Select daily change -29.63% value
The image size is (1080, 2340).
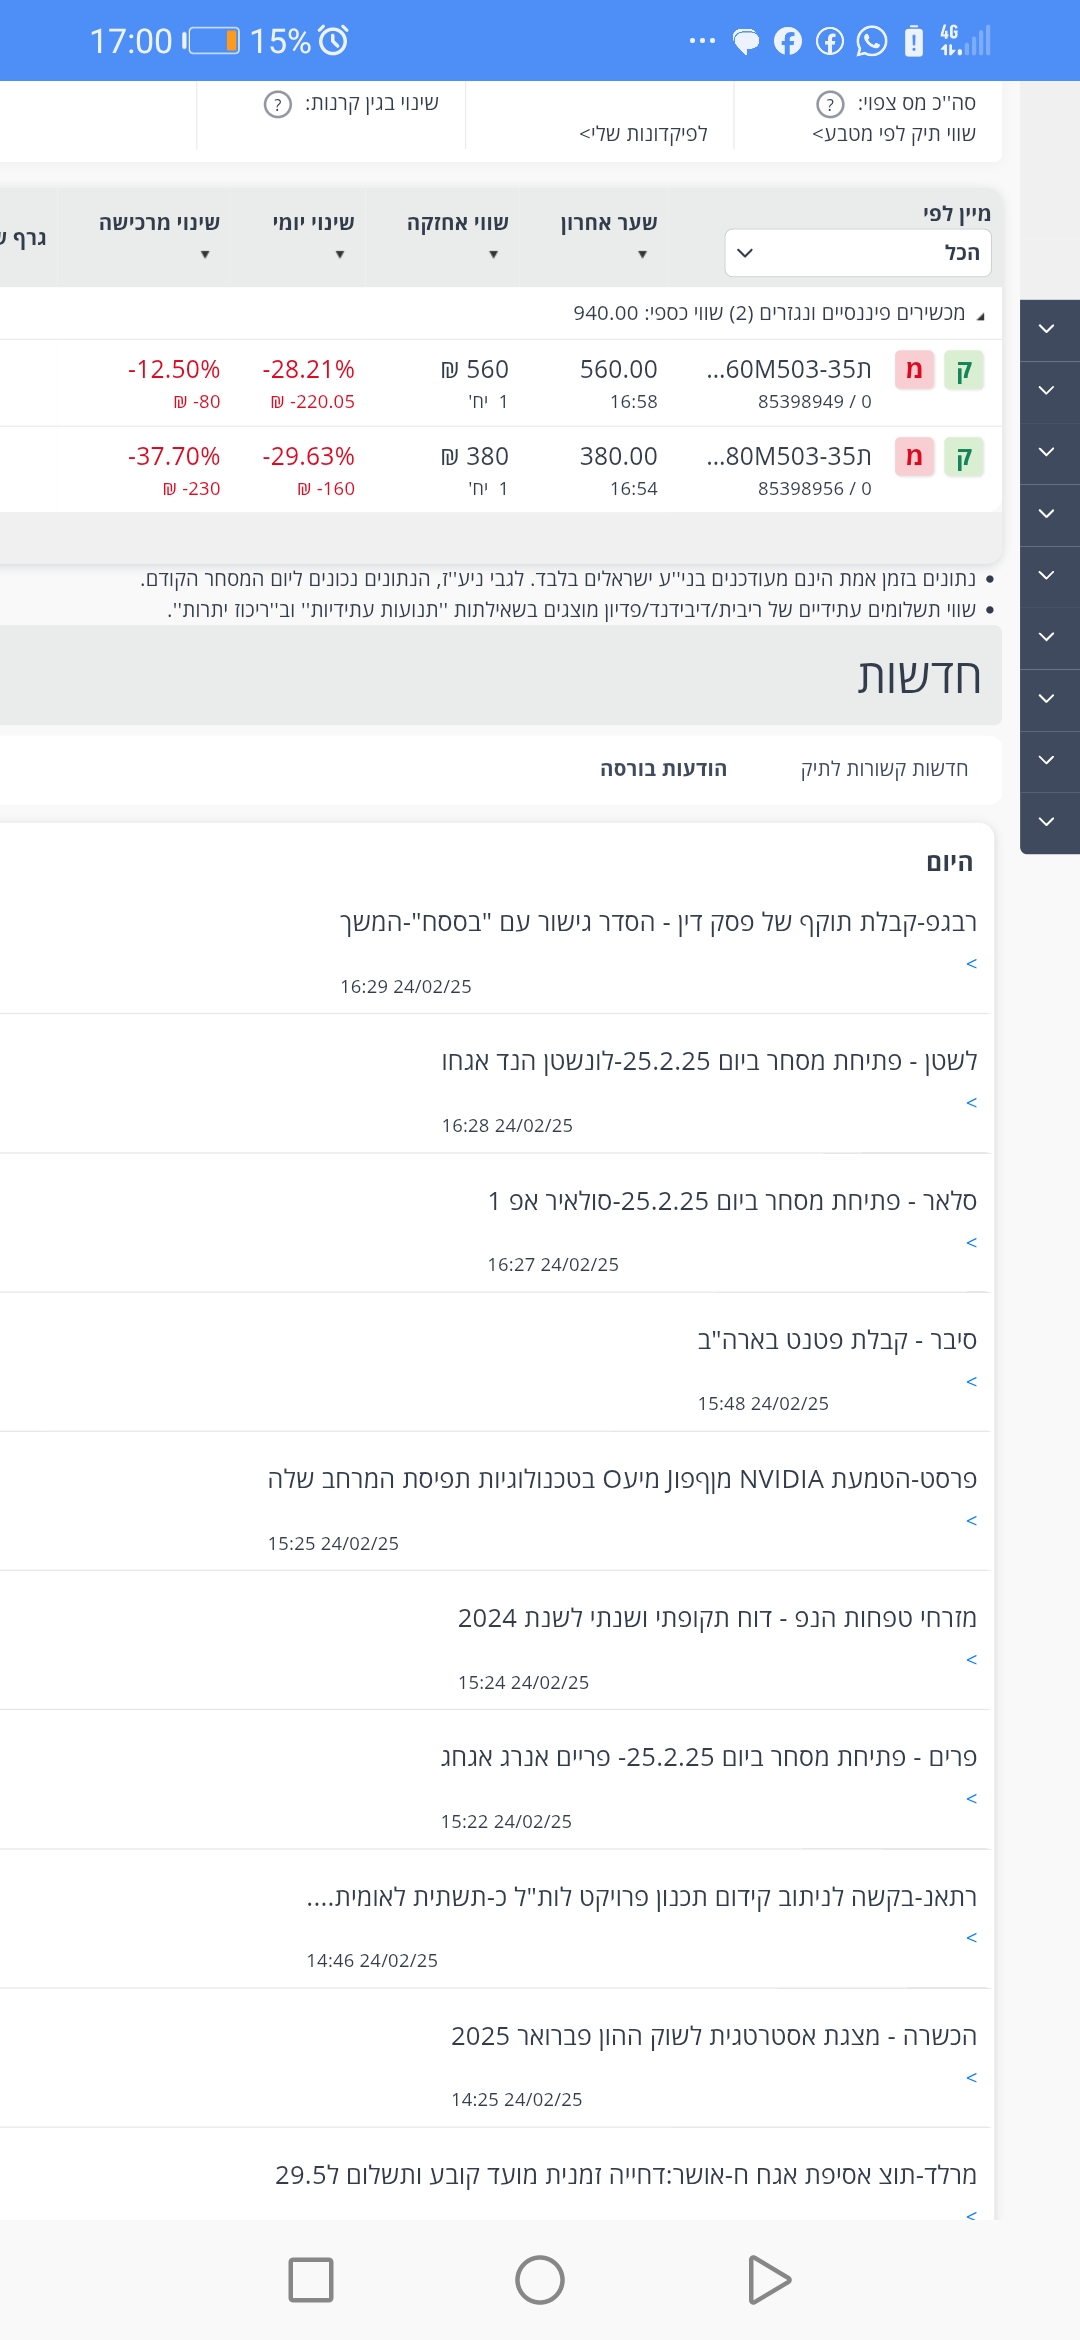click(308, 457)
